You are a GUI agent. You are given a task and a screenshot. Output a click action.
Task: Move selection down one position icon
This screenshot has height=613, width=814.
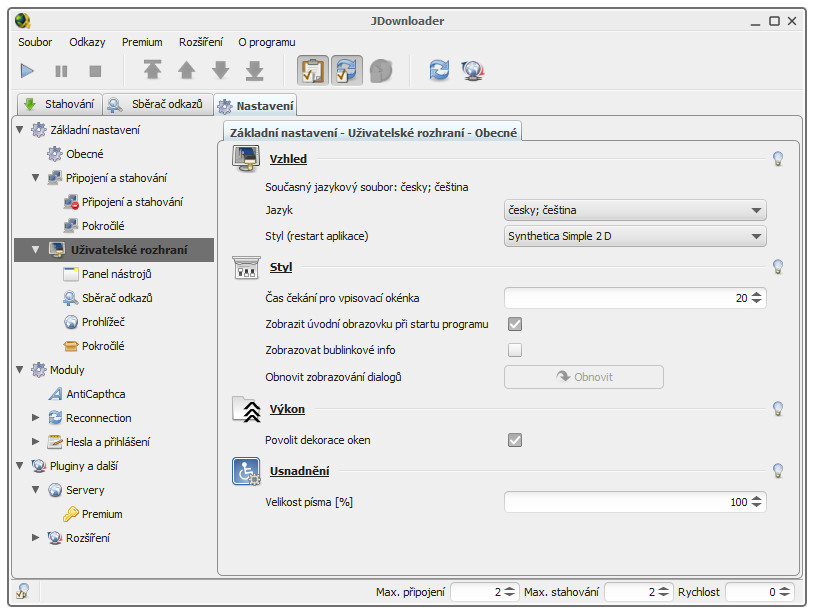pos(221,70)
